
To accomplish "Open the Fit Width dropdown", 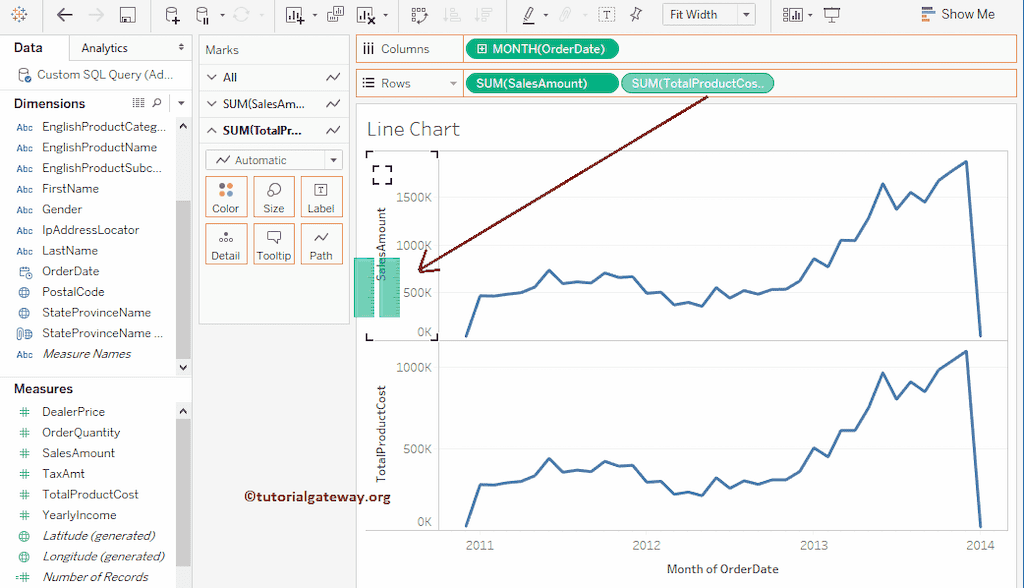I will click(x=746, y=15).
